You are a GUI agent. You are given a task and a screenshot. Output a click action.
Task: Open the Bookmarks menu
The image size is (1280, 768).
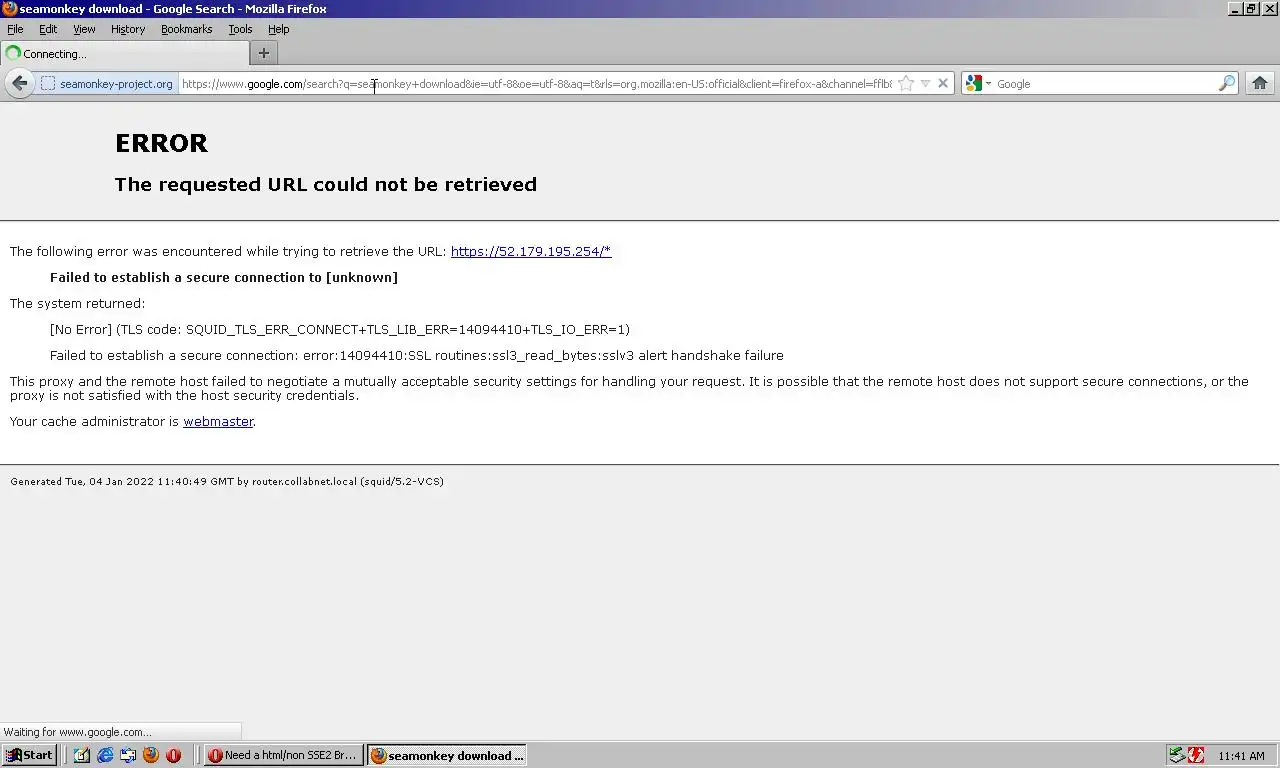coord(187,29)
